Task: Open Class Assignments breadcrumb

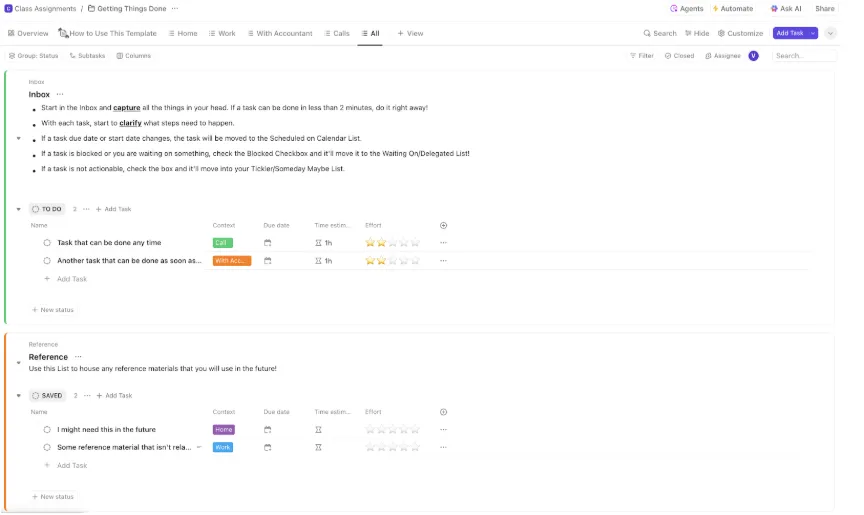Action: (x=40, y=9)
